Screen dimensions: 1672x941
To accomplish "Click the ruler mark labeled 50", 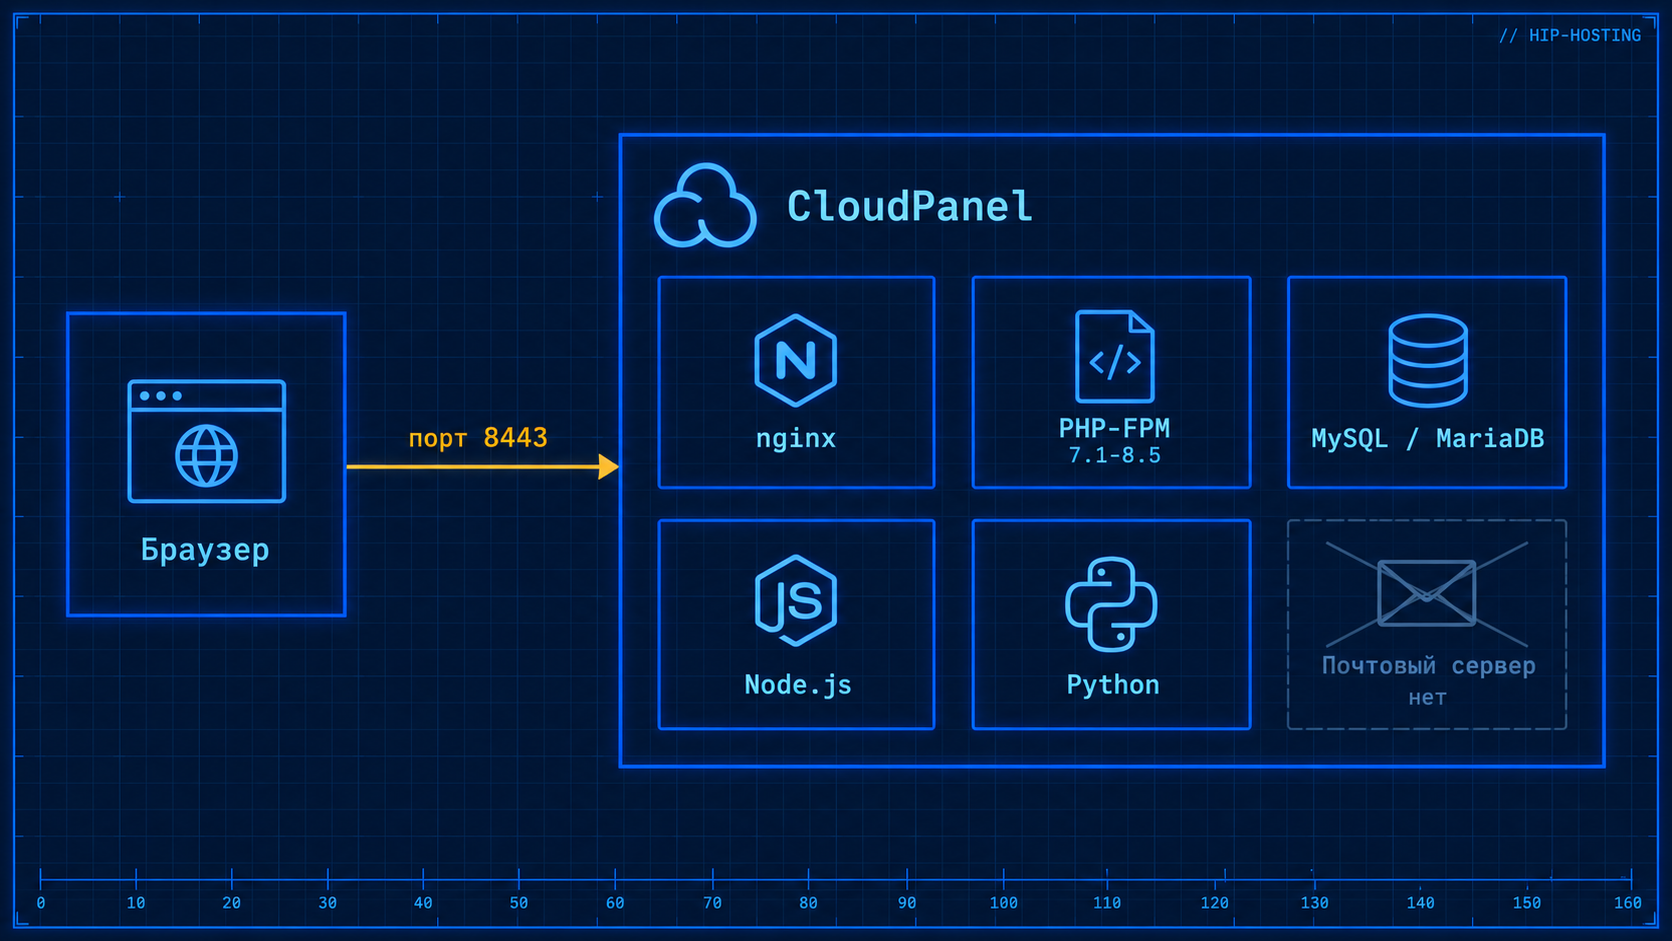I will click(x=519, y=903).
